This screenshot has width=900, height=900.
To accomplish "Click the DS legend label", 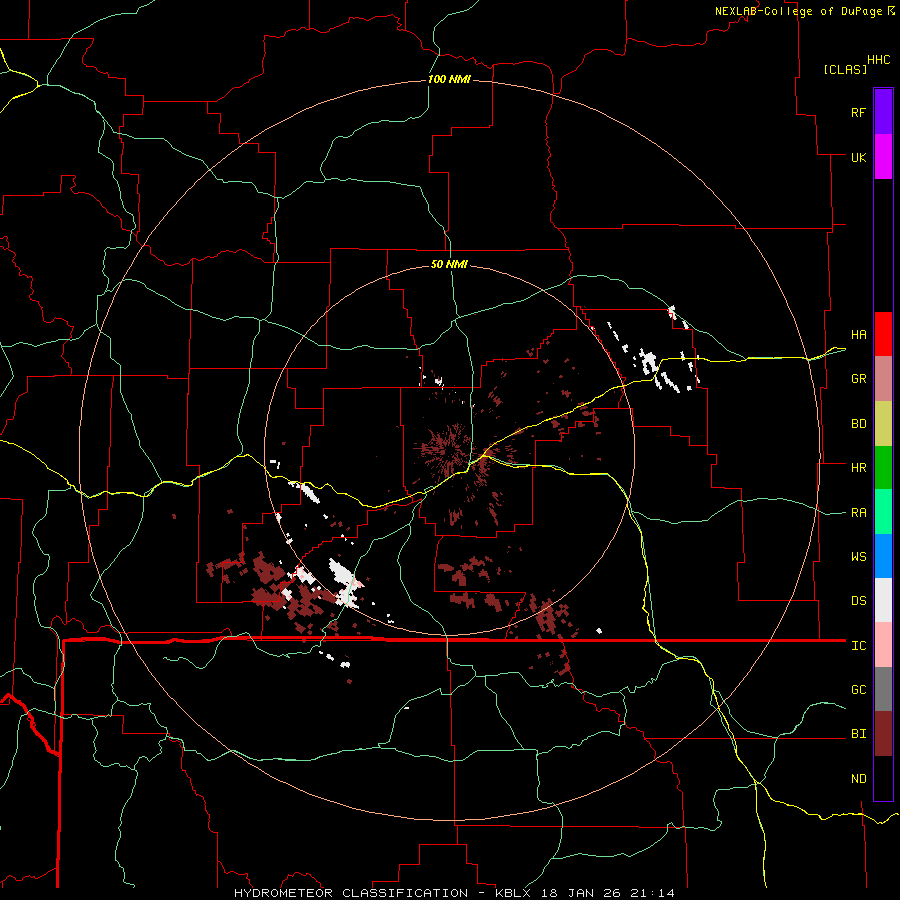I will pos(858,601).
